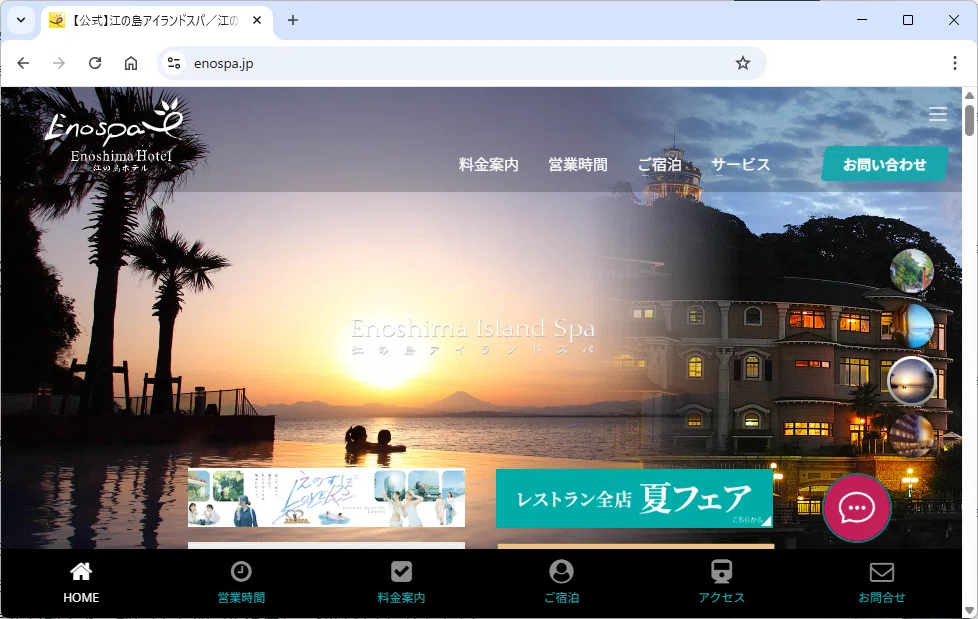Reload the page
The image size is (978, 619).
[95, 63]
